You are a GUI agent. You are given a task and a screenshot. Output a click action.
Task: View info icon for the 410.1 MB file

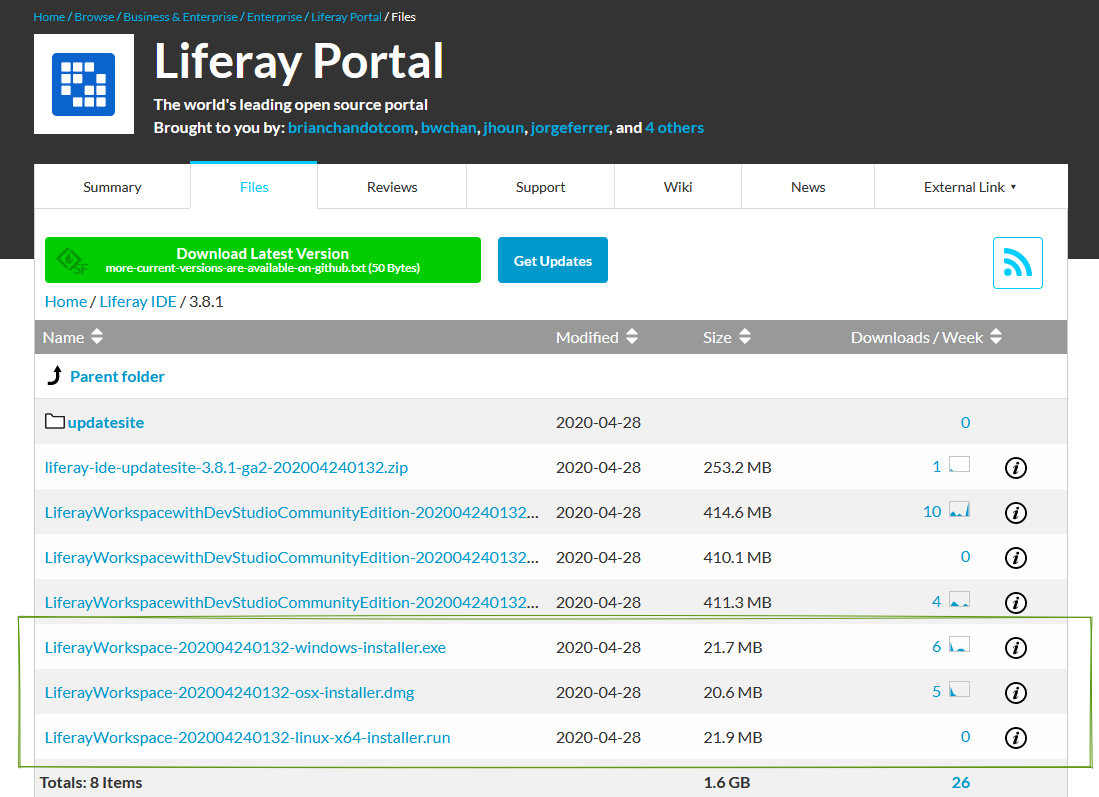click(x=1016, y=557)
